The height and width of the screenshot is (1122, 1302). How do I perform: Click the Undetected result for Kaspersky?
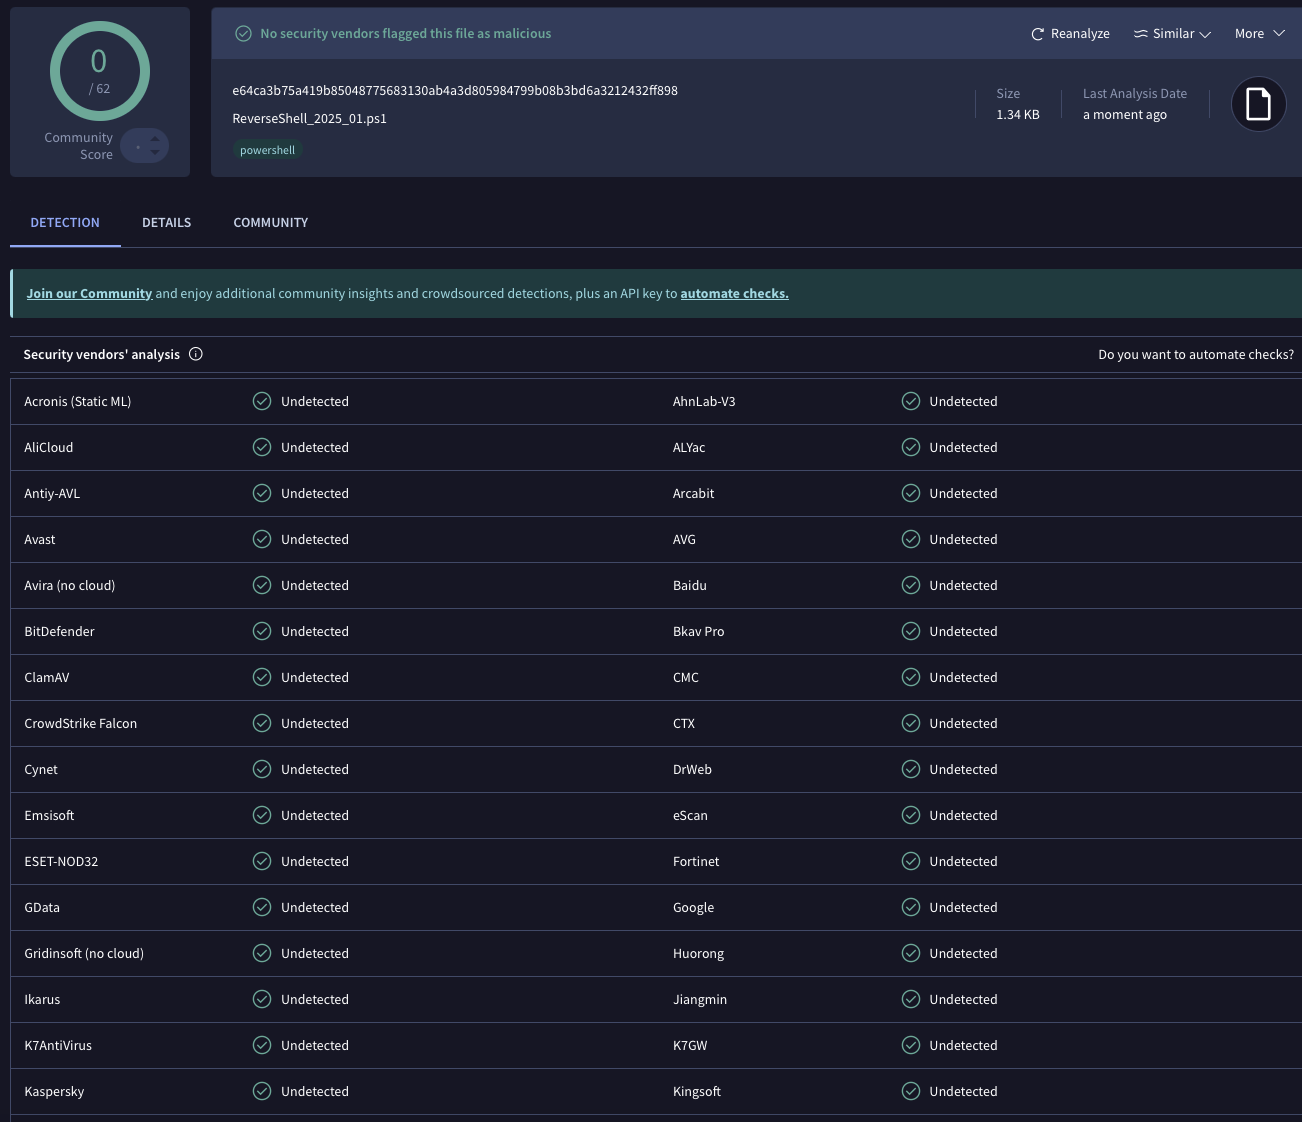pos(315,1092)
